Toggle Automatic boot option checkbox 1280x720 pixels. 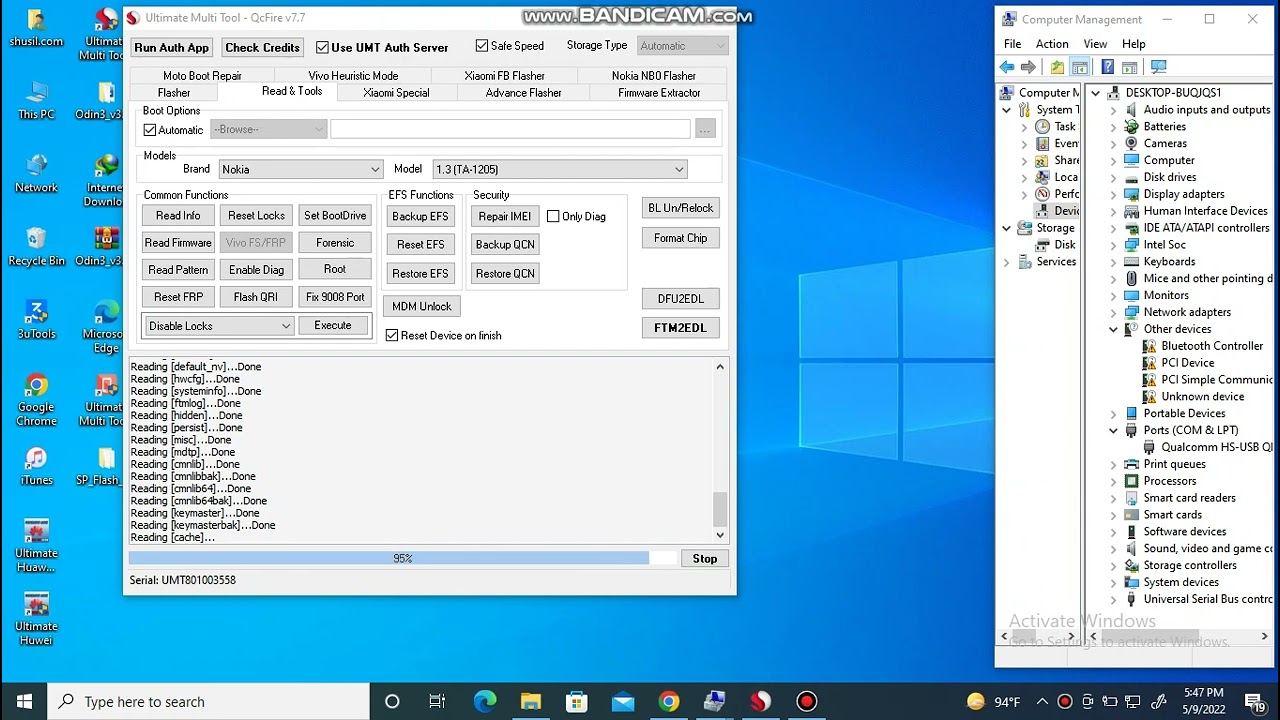point(150,130)
